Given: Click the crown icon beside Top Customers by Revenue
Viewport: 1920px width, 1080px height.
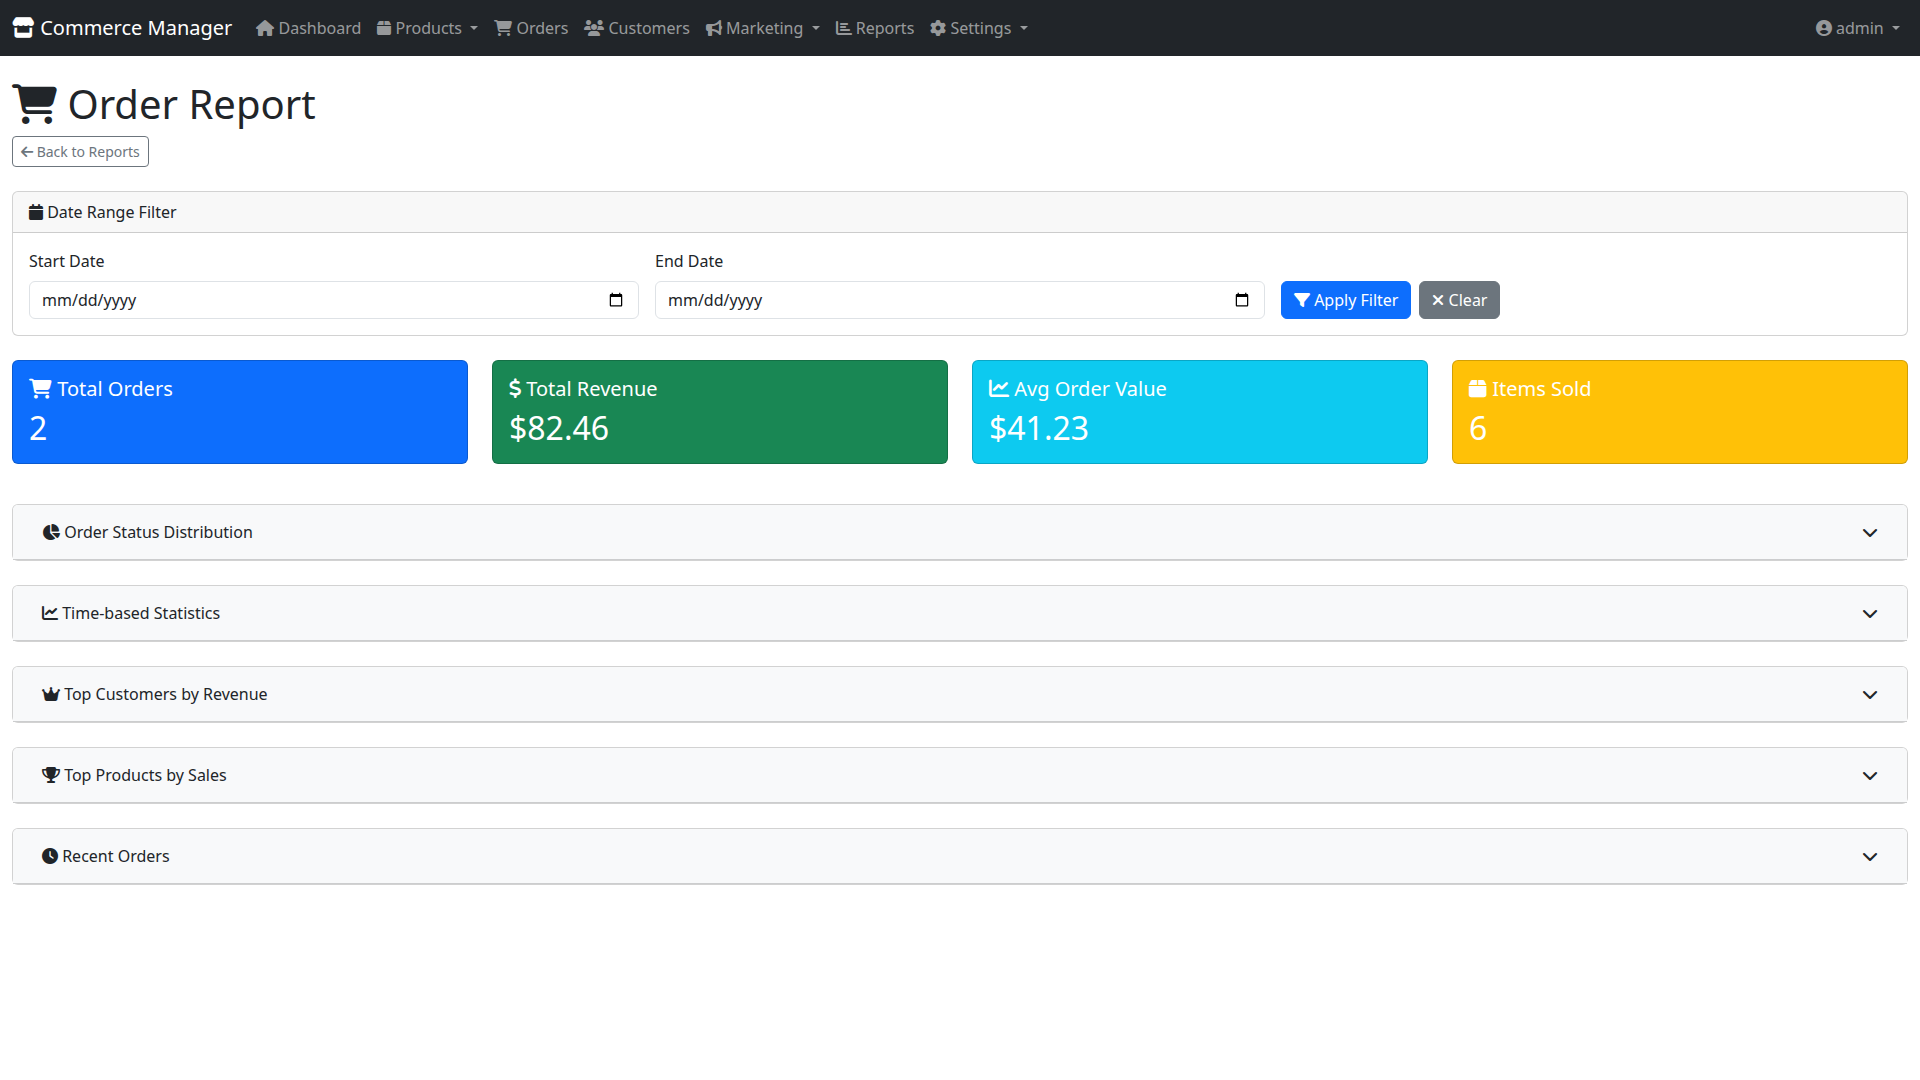Looking at the screenshot, I should [x=50, y=693].
